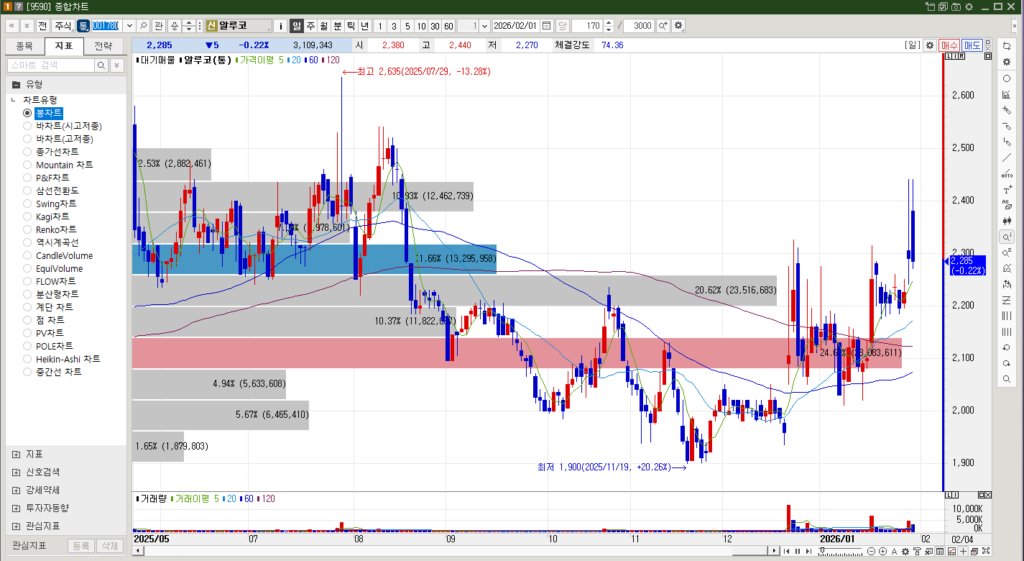The image size is (1024, 561).
Task: Click the info 'i' icon next to 알루코
Action: (x=281, y=25)
